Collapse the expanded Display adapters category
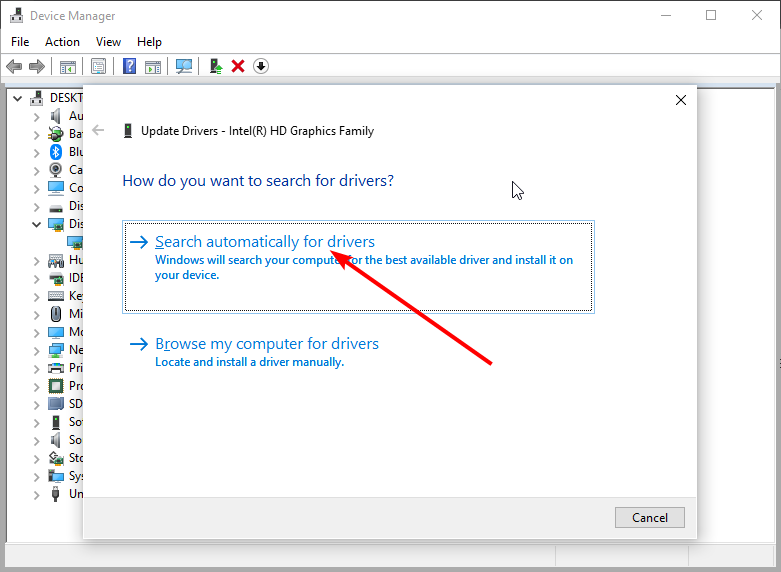The width and height of the screenshot is (781, 572). pos(36,224)
